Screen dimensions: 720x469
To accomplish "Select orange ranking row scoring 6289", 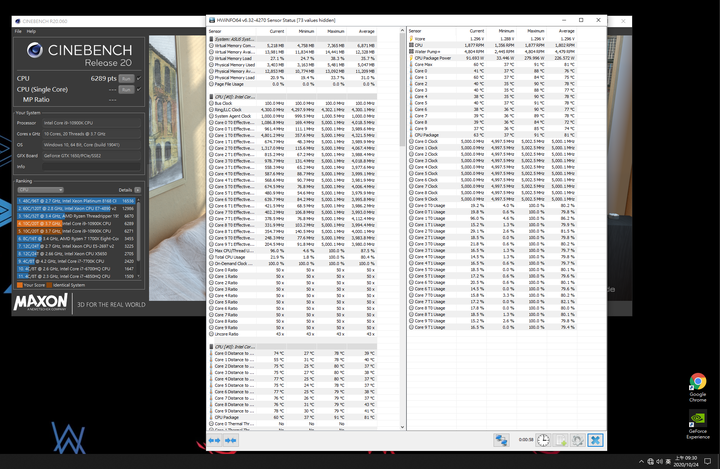I will pos(76,223).
